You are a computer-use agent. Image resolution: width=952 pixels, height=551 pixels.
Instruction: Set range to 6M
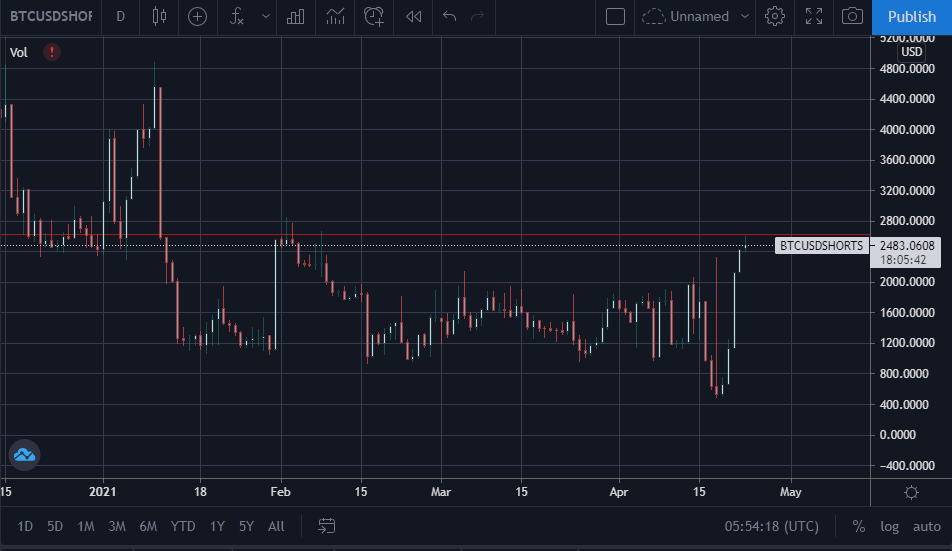[x=148, y=526]
